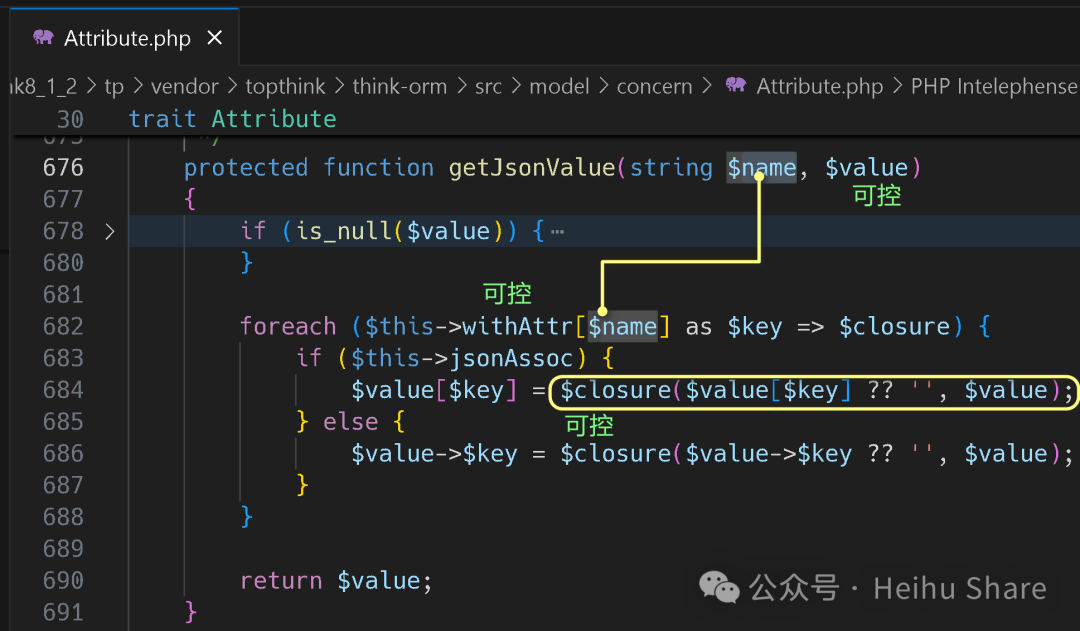
Task: Open the 'concern' breadcrumb segment
Action: 654,86
